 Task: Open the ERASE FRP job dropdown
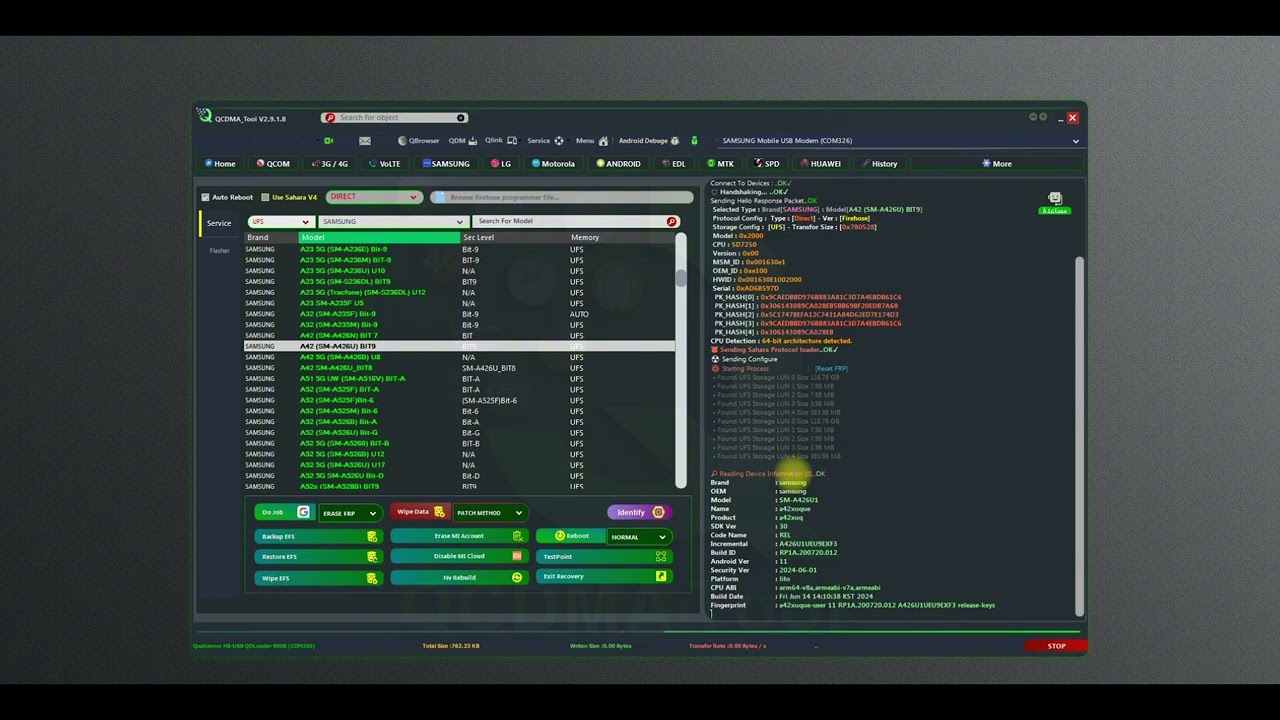349,513
